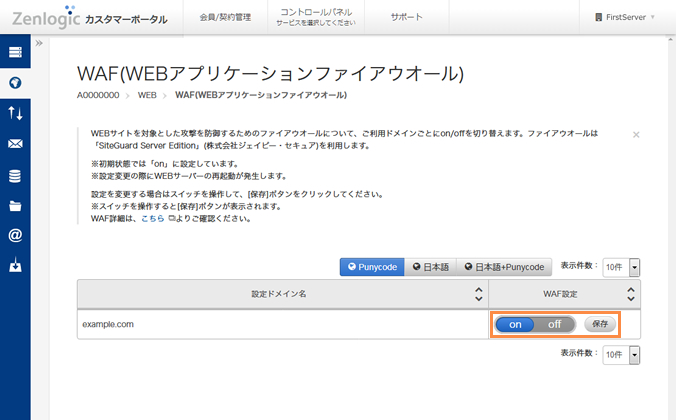Close the information notice with X
Viewport: 676px width, 420px height.
coord(636,135)
